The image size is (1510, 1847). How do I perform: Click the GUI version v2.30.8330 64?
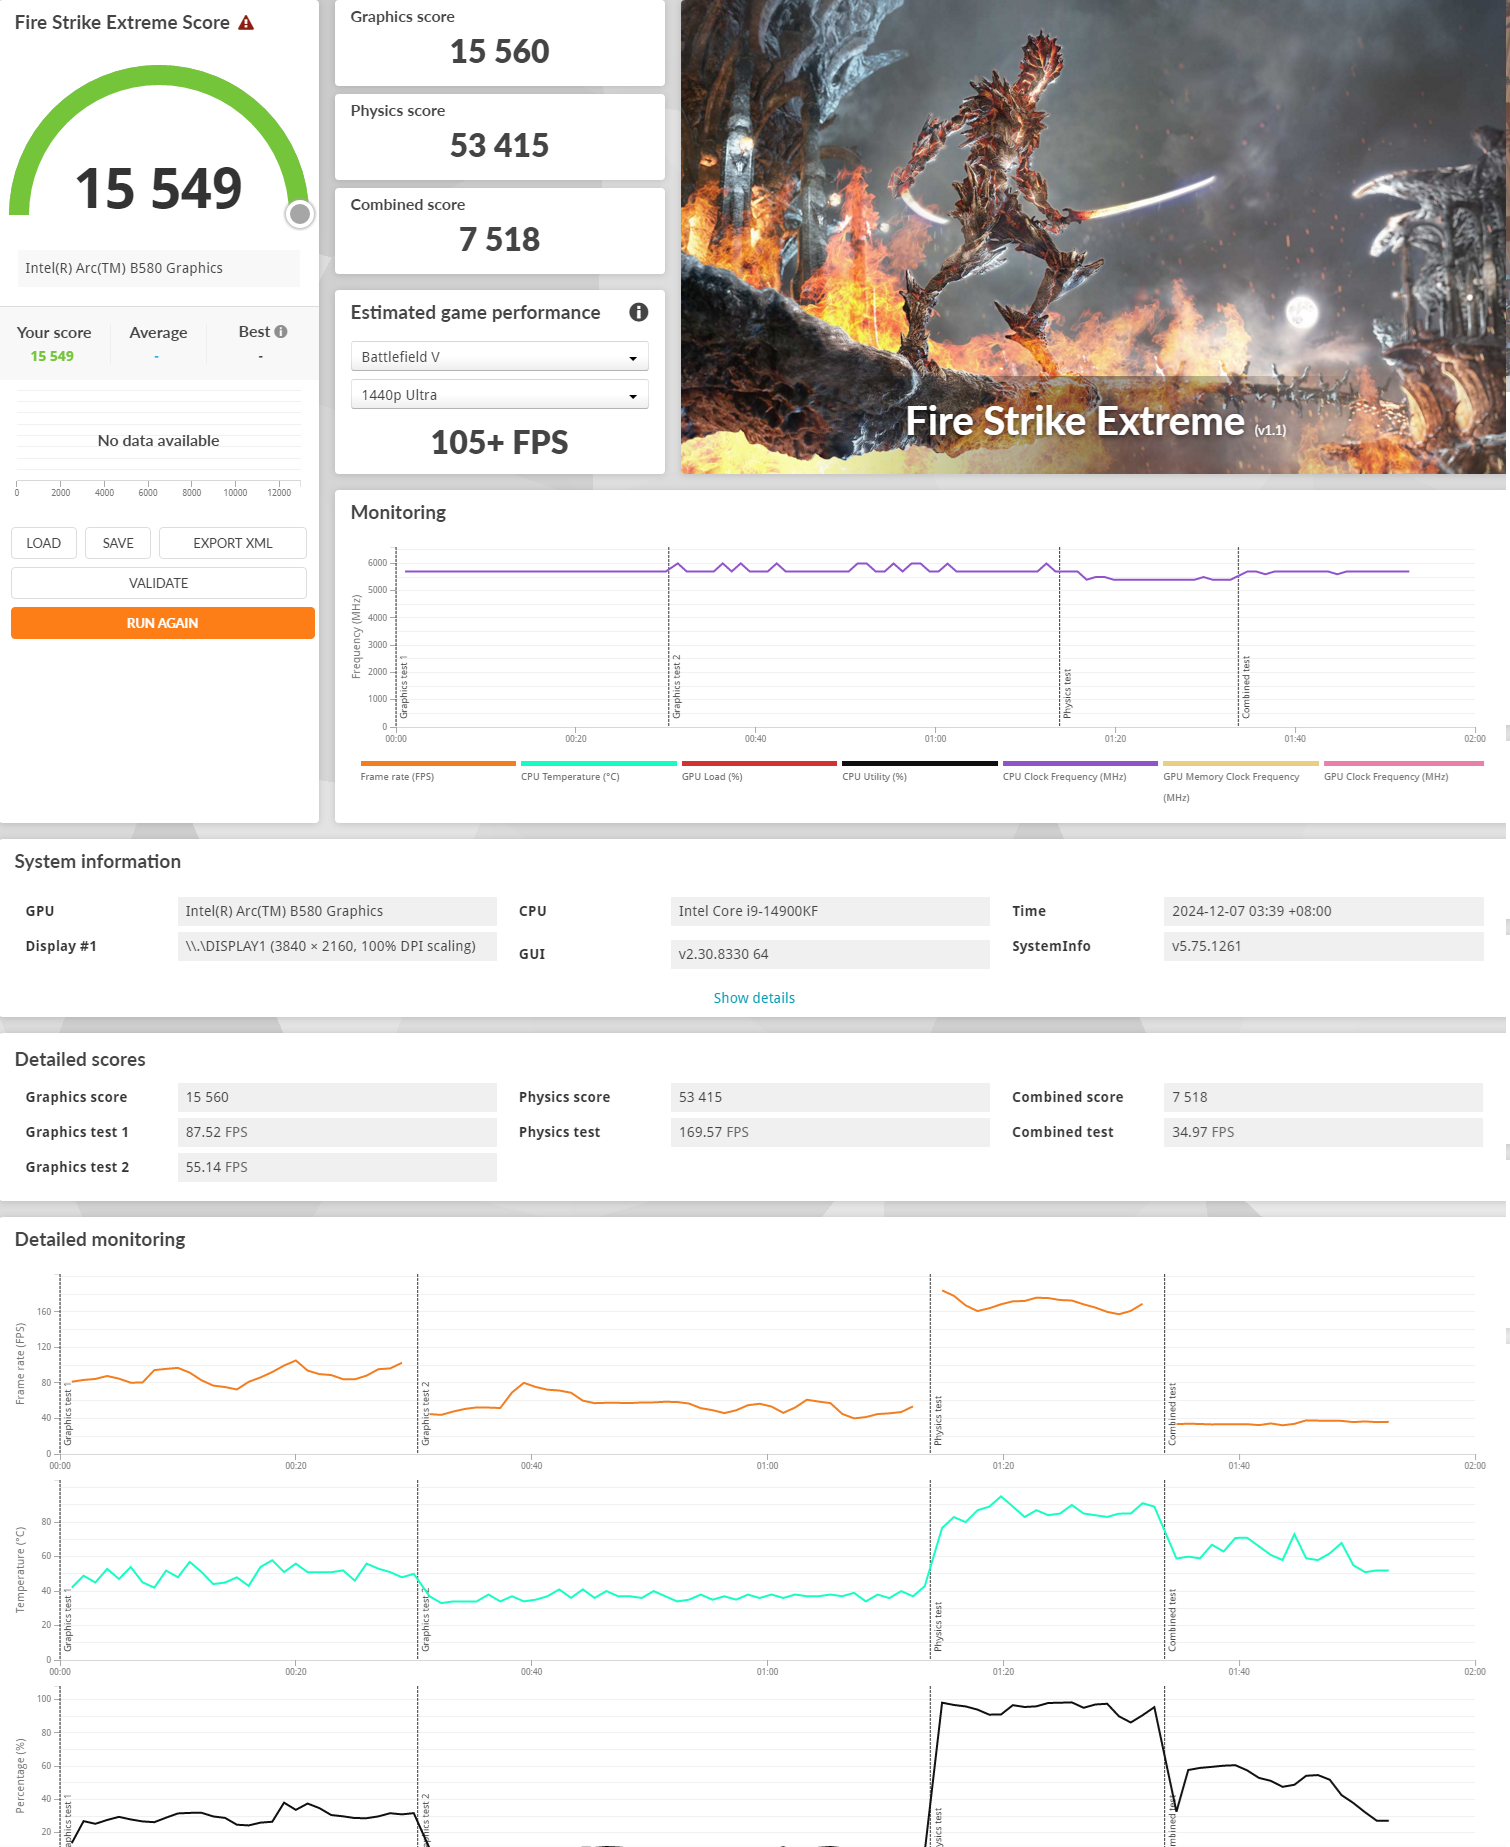(830, 954)
